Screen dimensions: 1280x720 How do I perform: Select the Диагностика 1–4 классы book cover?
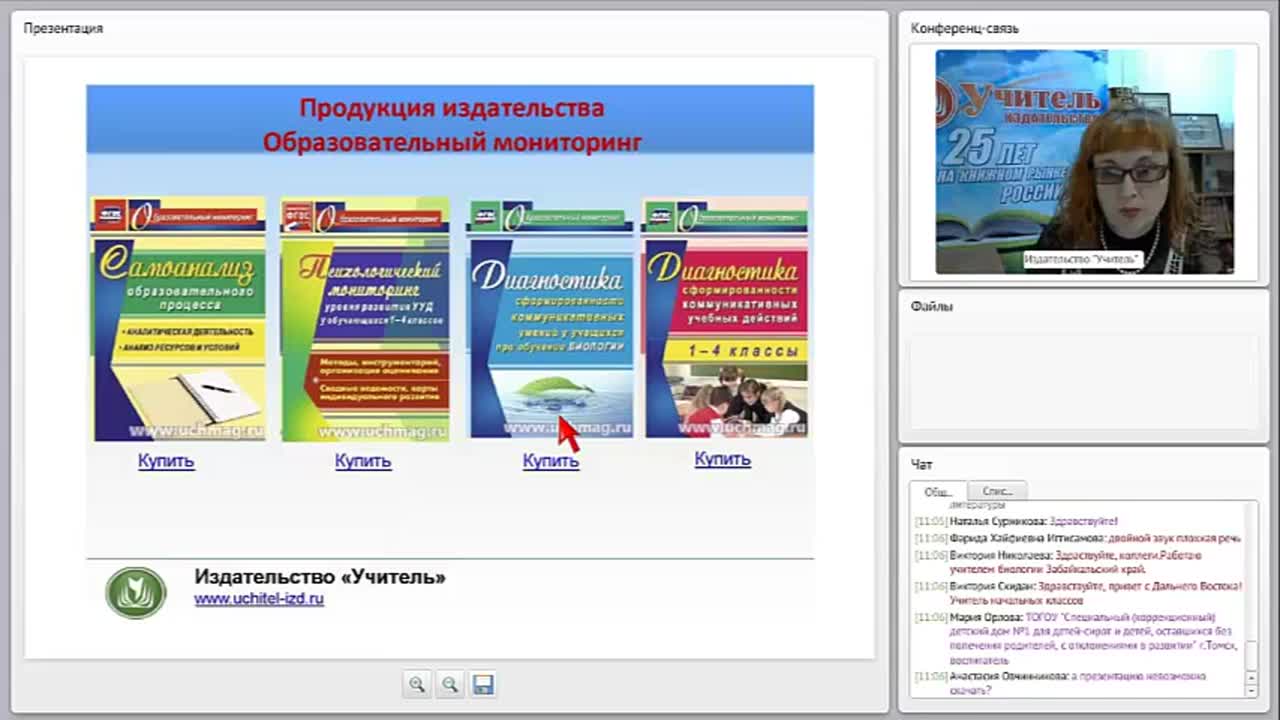click(725, 319)
